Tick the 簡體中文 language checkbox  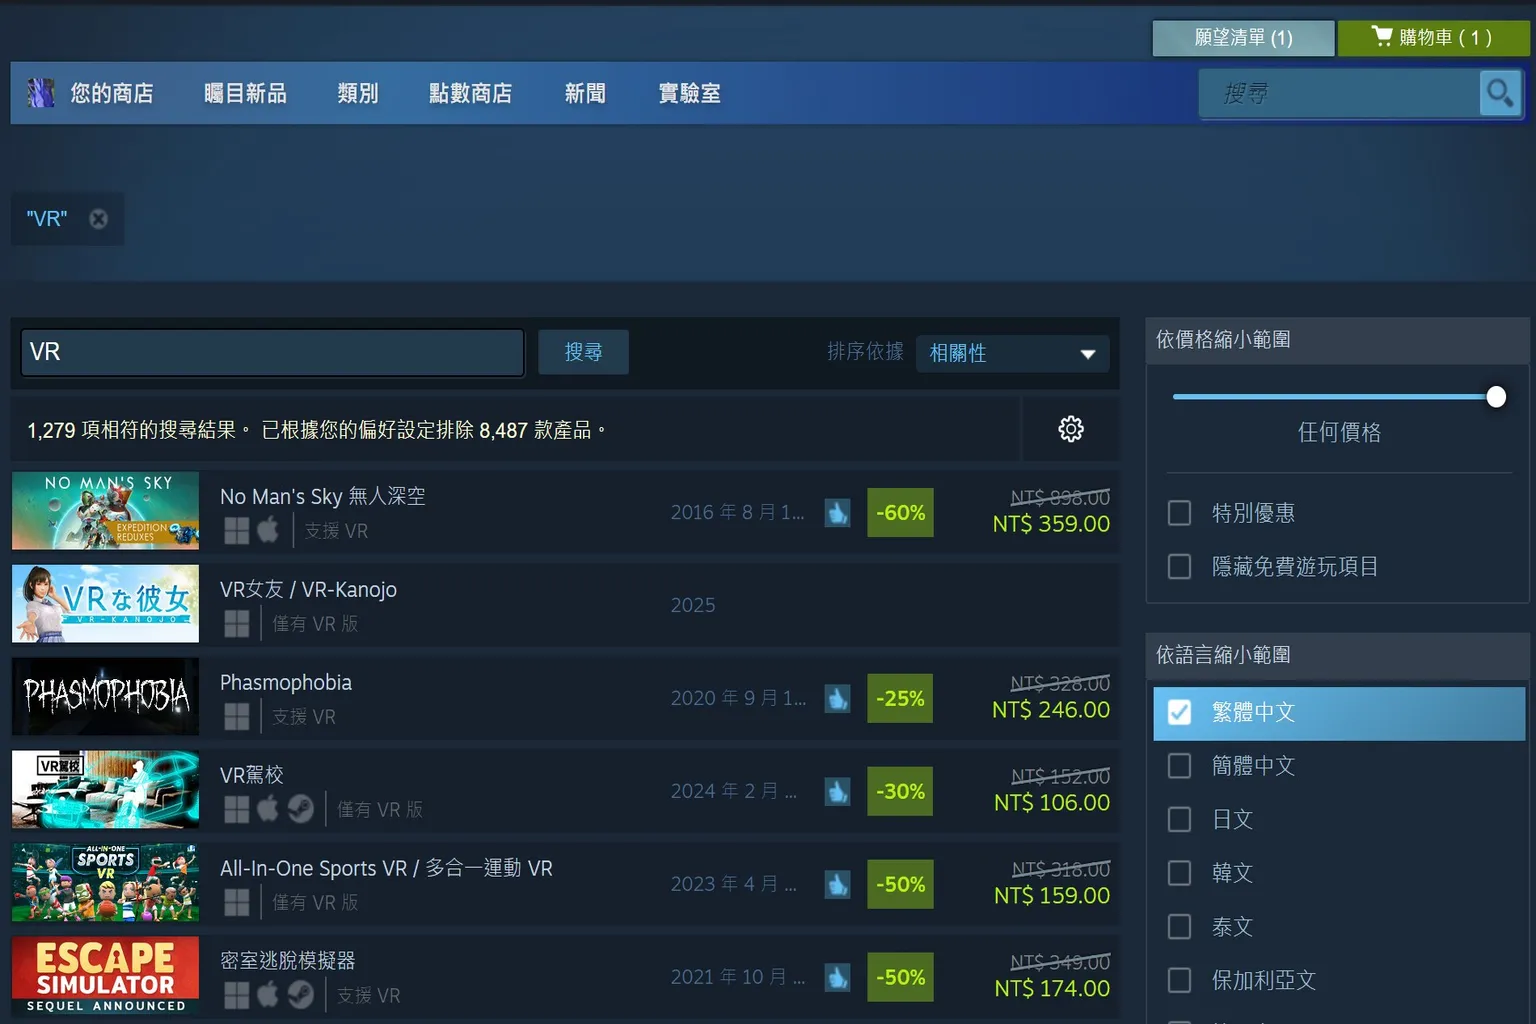[x=1180, y=766]
